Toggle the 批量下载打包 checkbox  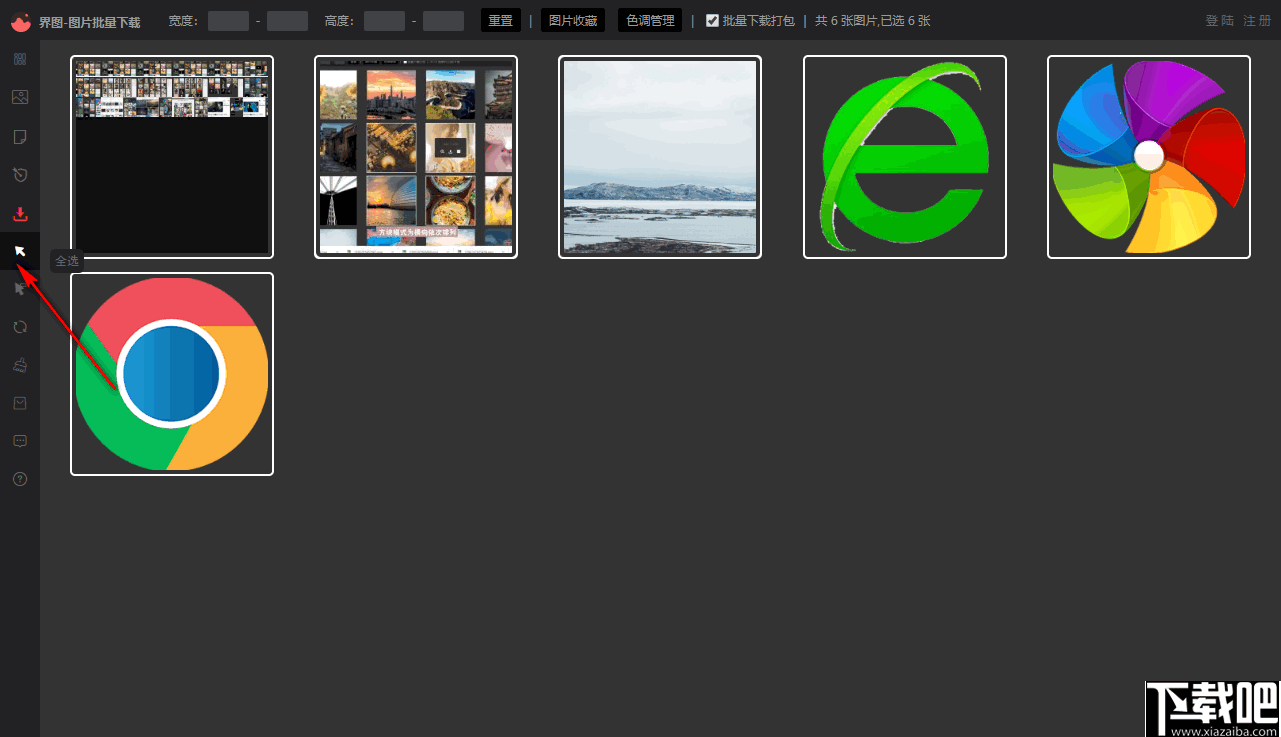point(712,20)
